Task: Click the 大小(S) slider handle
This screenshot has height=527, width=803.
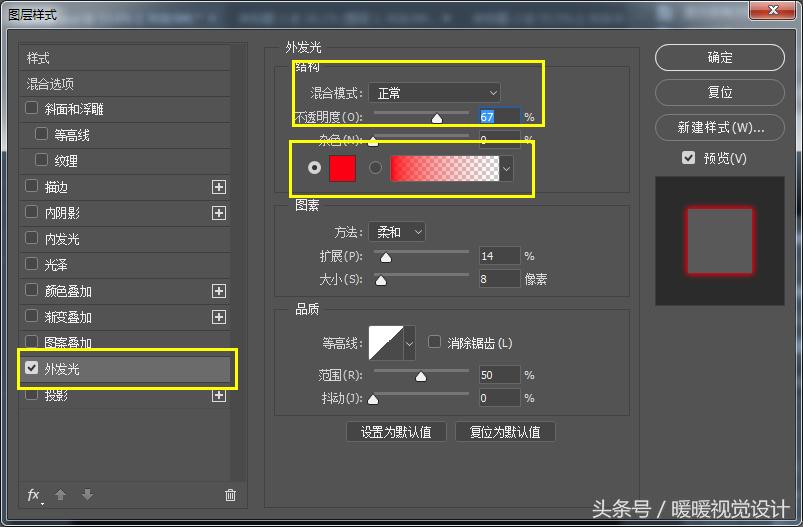Action: click(381, 281)
